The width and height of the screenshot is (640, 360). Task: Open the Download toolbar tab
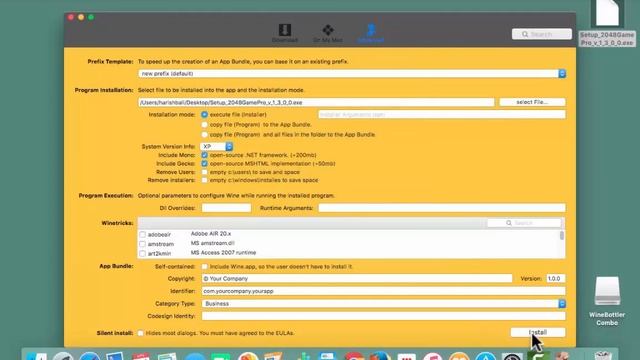pos(284,33)
